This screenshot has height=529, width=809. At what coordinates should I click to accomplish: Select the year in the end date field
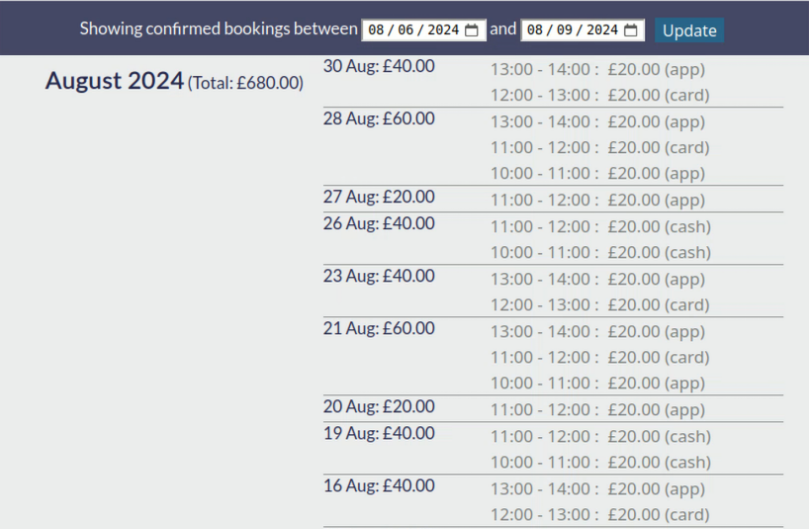[x=602, y=30]
